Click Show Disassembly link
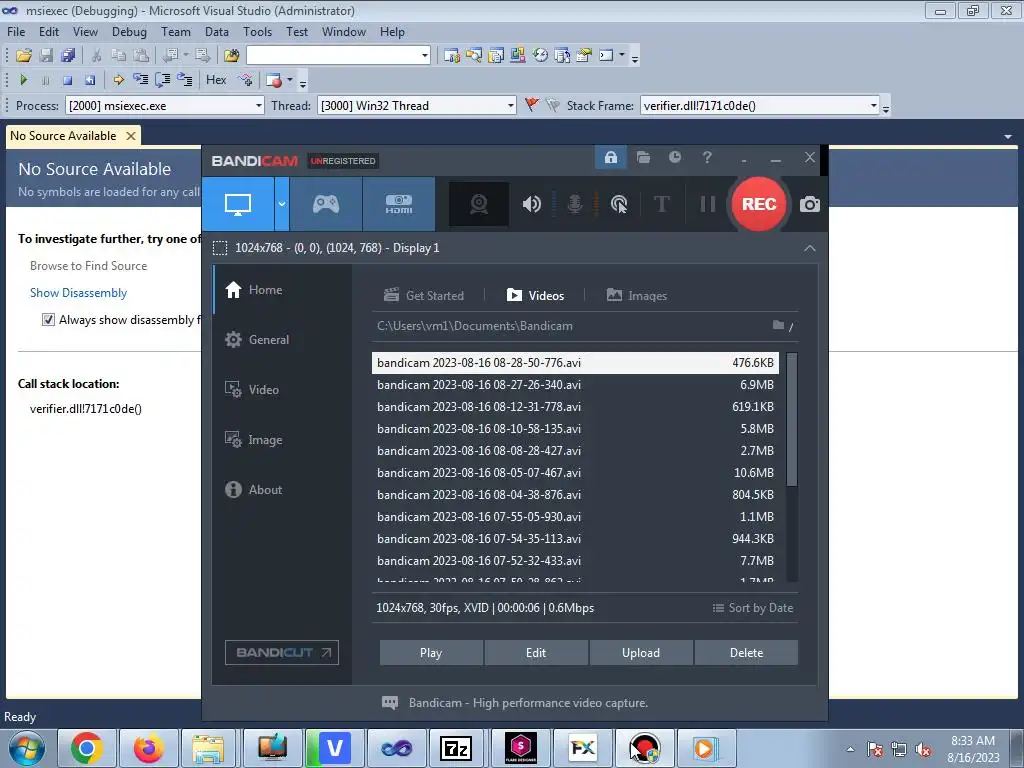This screenshot has height=768, width=1024. [78, 293]
